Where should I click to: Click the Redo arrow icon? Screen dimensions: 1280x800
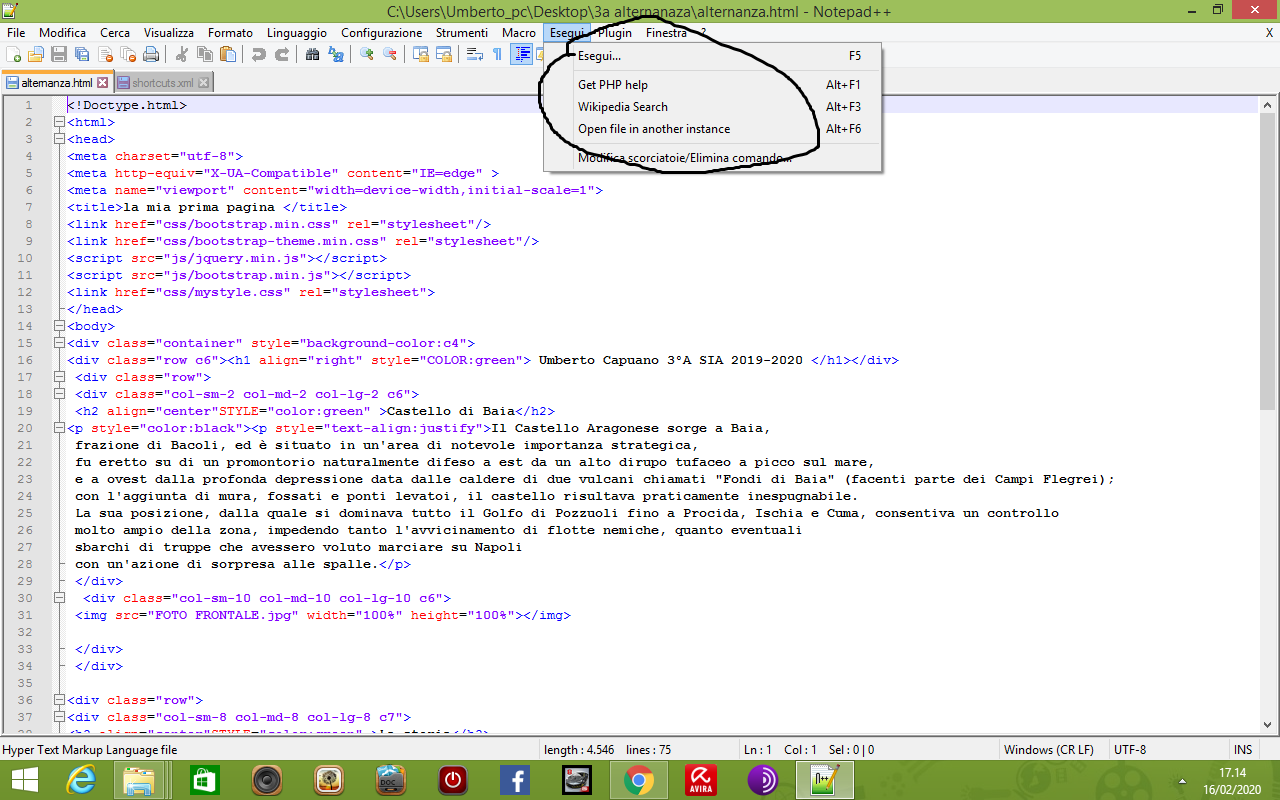tap(282, 54)
